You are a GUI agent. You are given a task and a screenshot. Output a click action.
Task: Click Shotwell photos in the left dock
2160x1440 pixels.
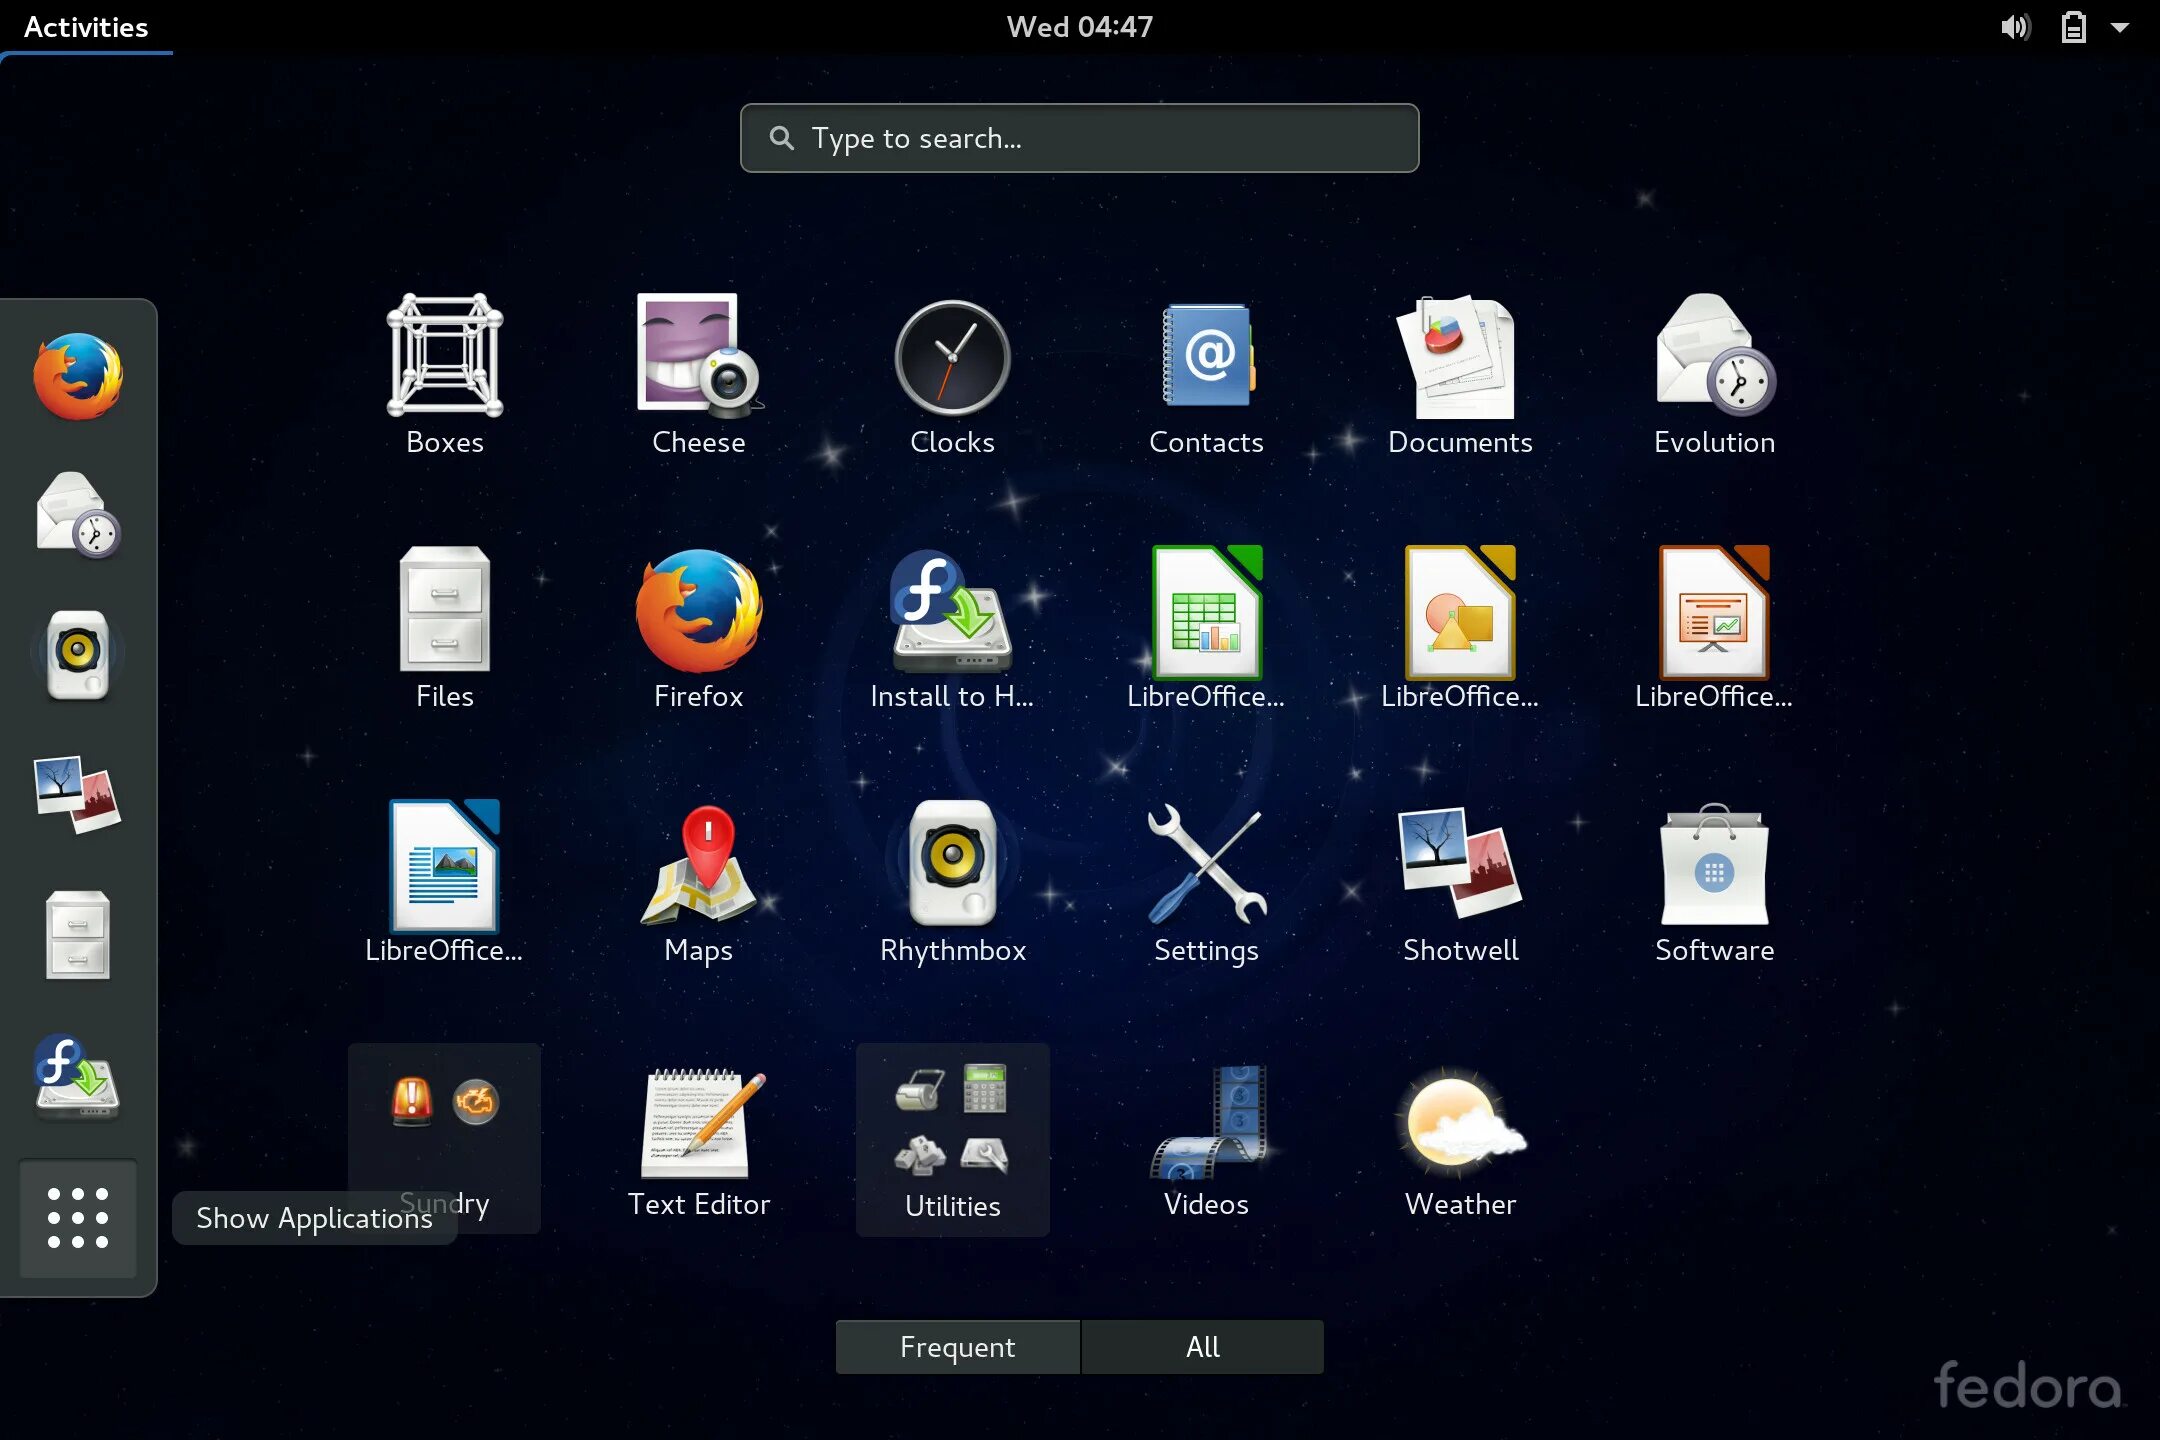pos(78,795)
